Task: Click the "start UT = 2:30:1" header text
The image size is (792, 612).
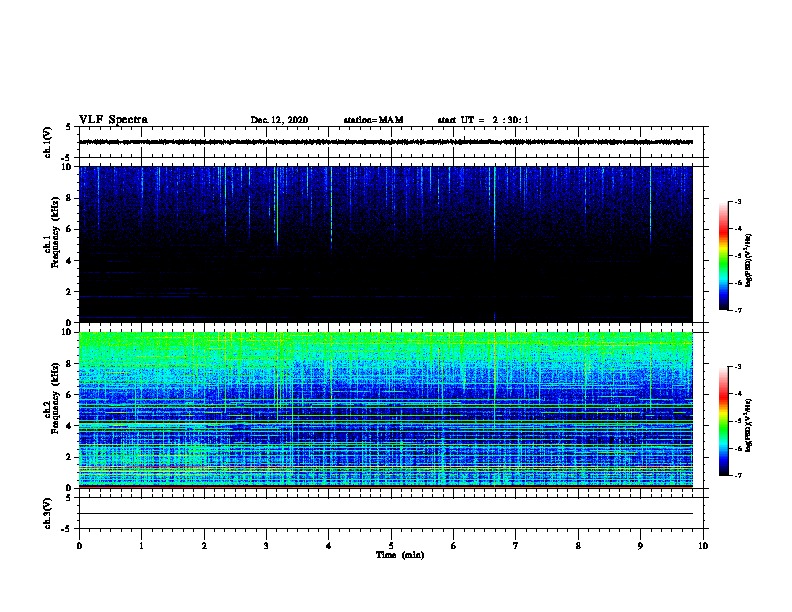Action: pyautogui.click(x=483, y=120)
